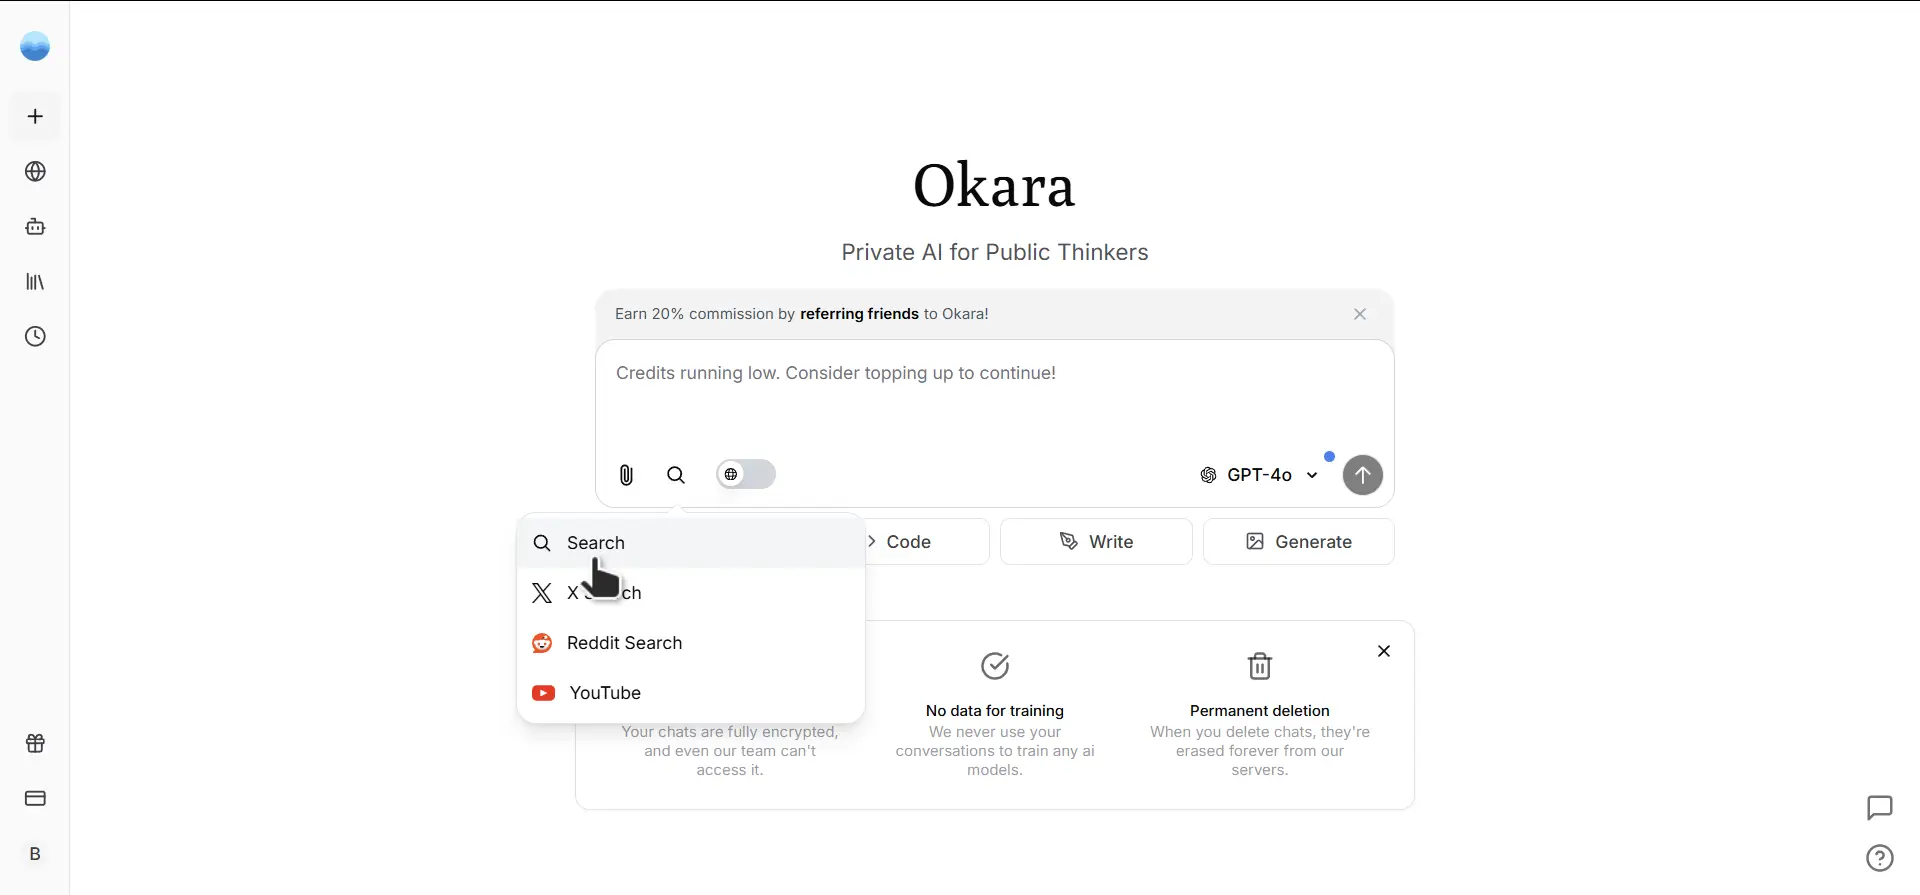
Task: Click the Private AI for Public Thinkers tagline
Action: coord(995,252)
